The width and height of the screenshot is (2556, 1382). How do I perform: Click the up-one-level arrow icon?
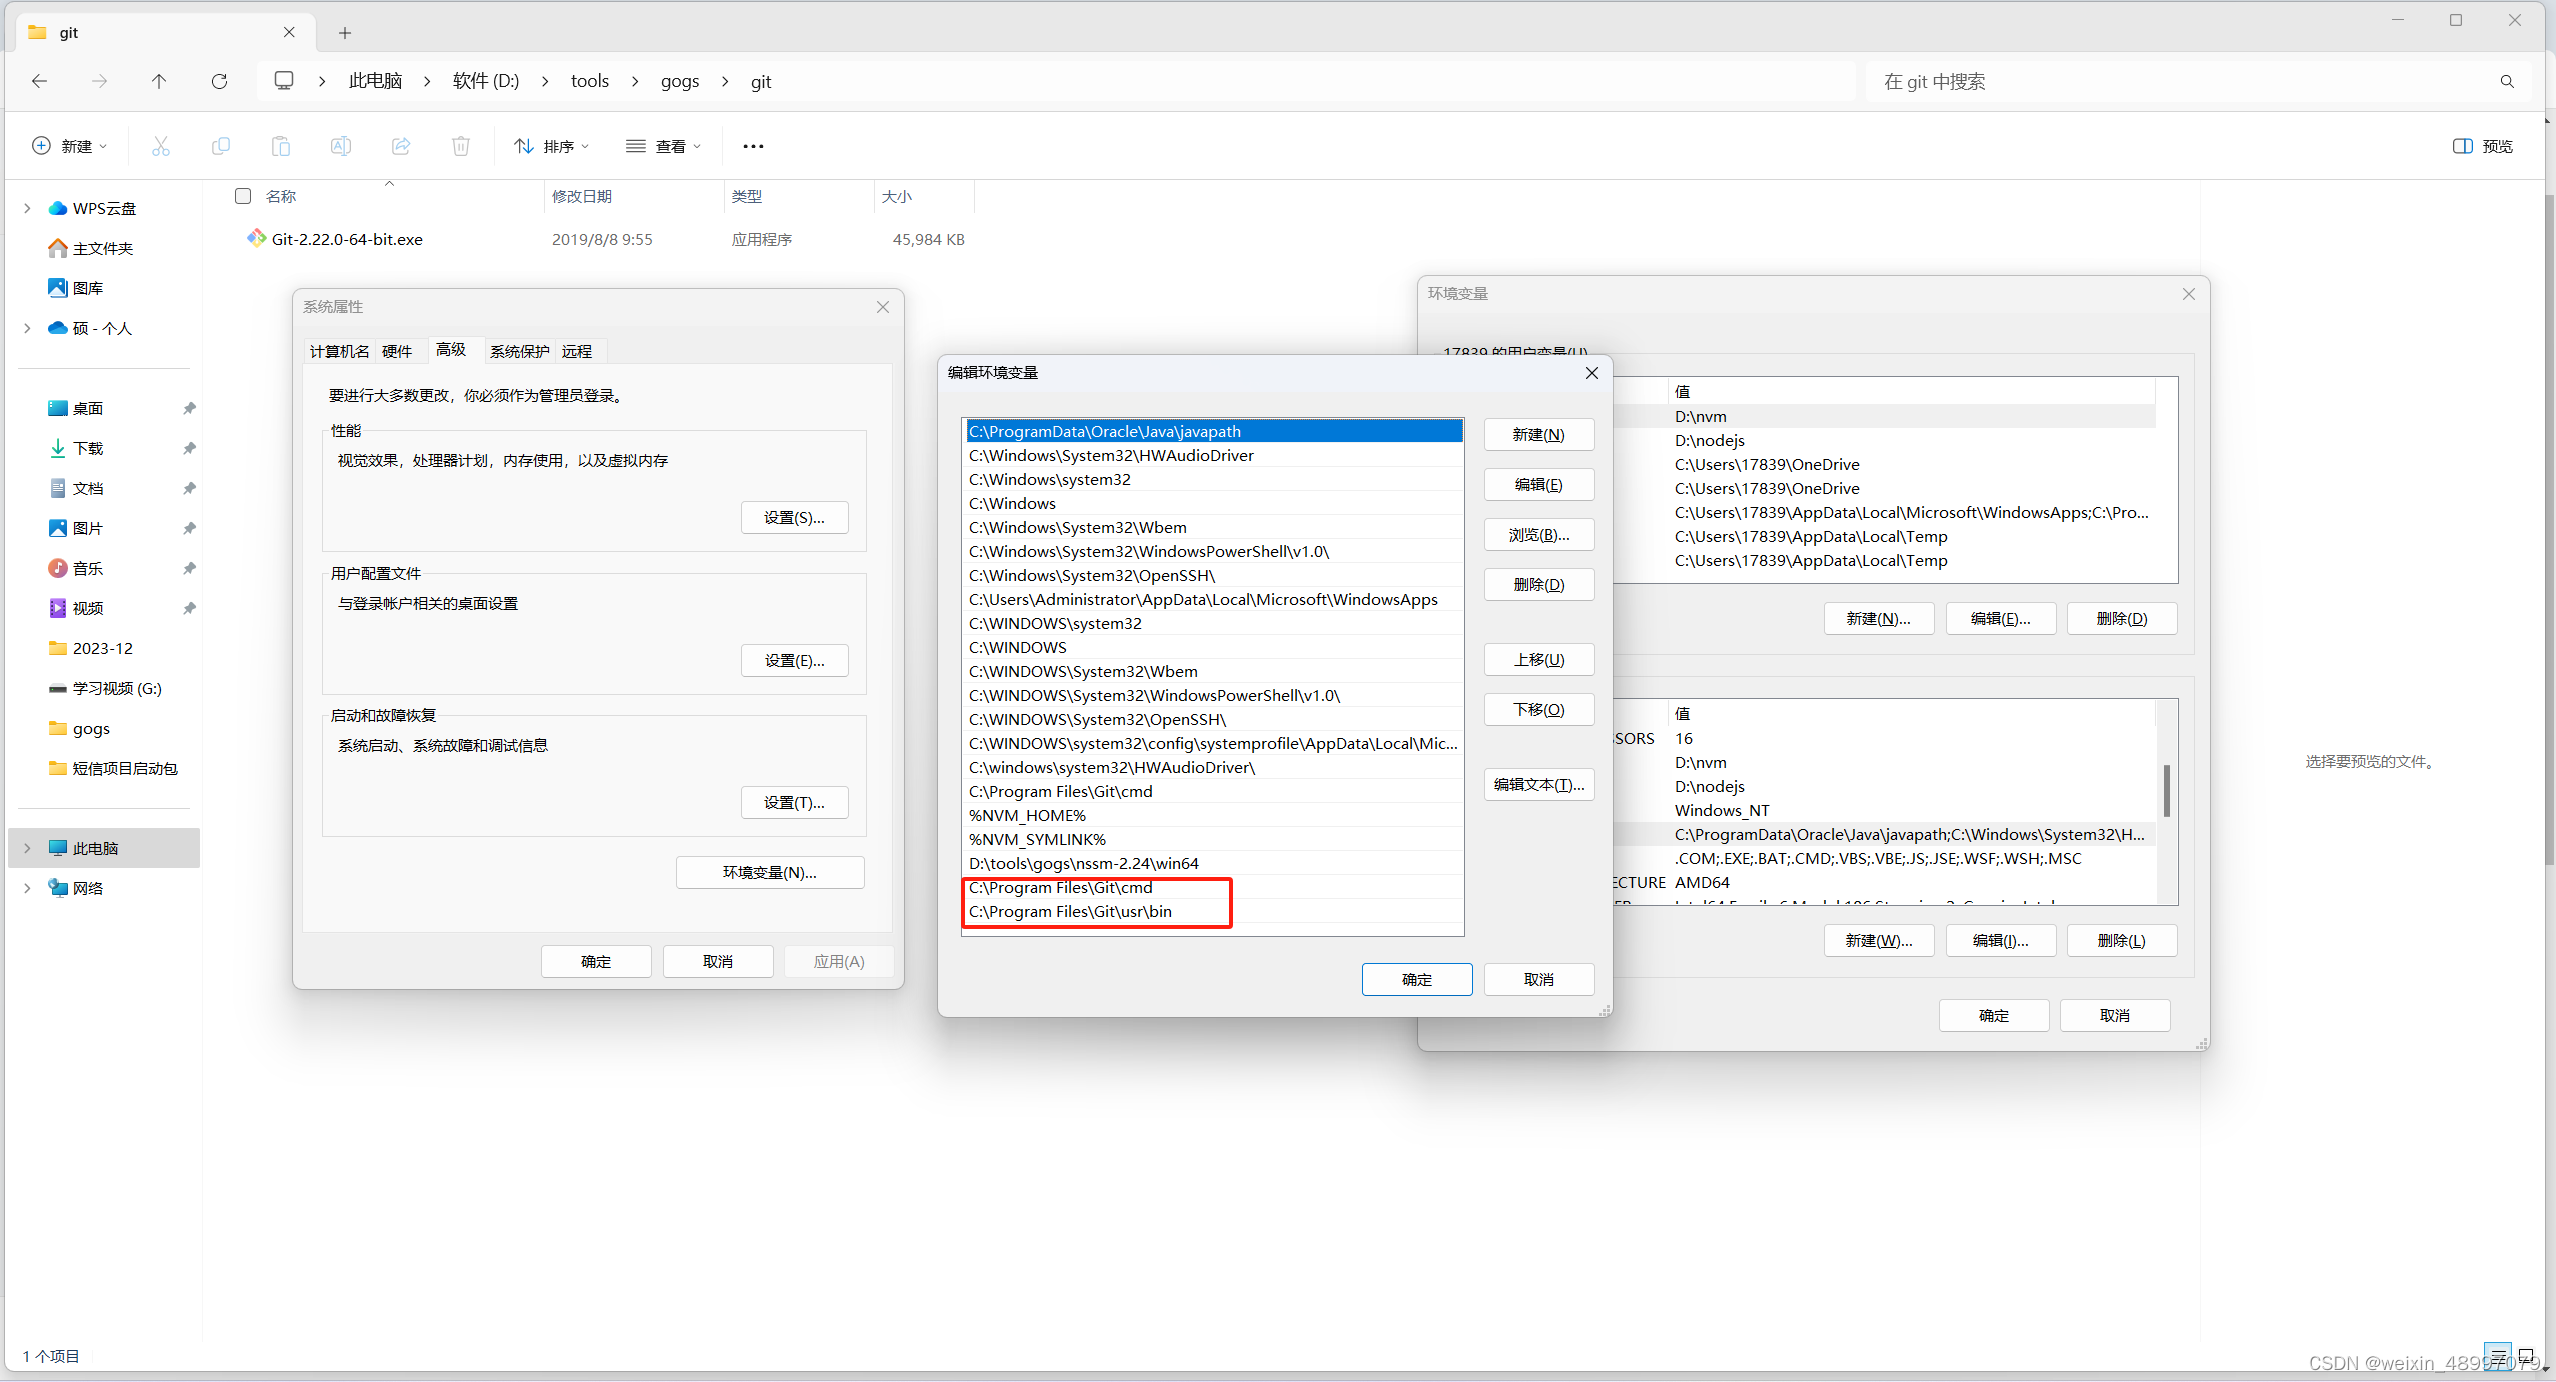pos(159,81)
